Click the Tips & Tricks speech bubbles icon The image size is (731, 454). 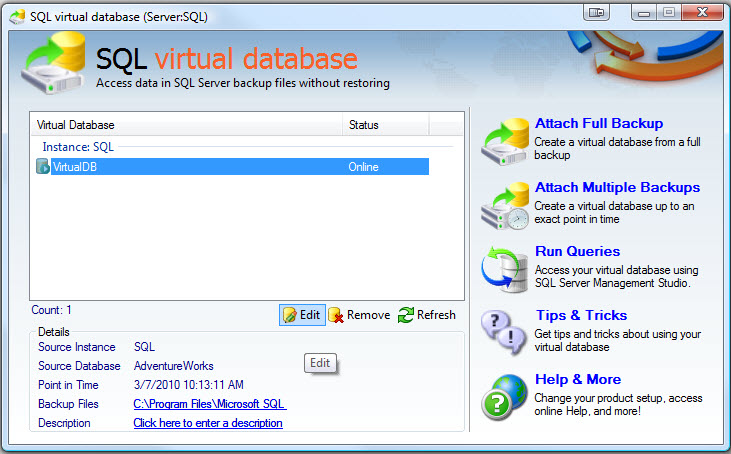click(505, 334)
